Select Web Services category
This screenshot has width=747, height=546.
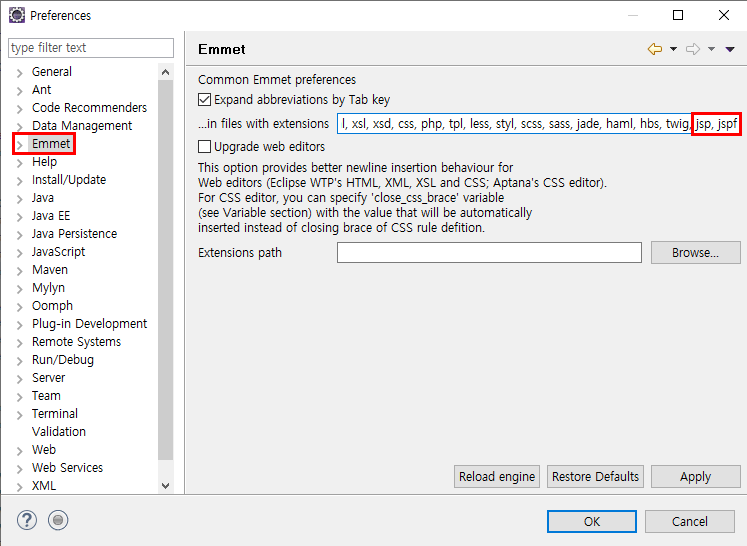(67, 468)
